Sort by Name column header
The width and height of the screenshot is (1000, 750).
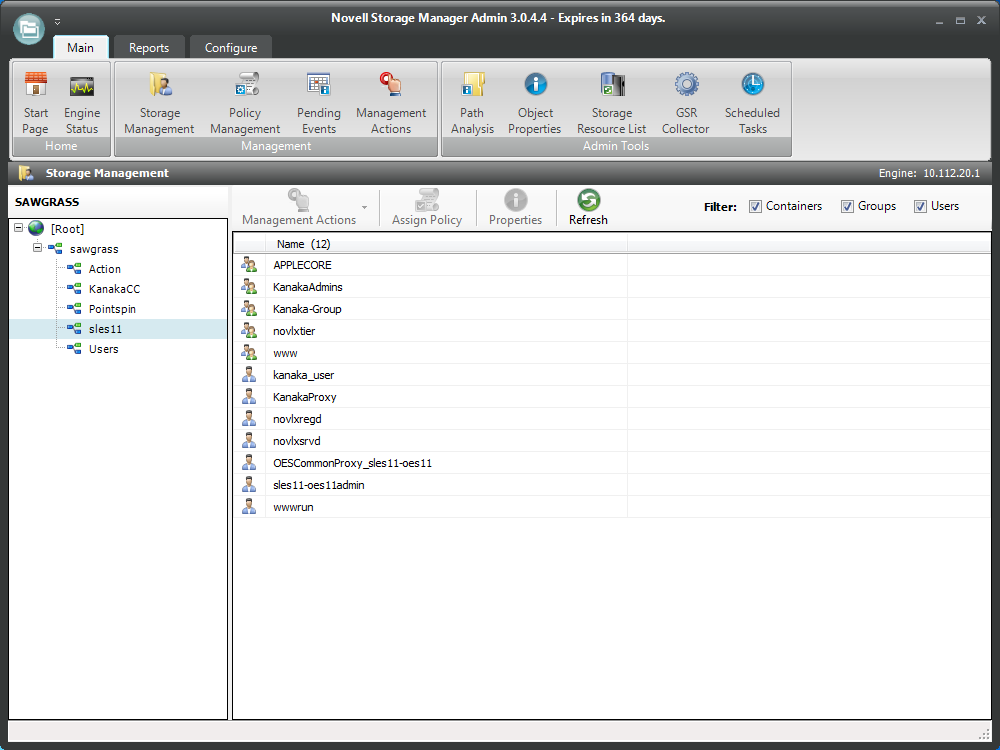[446, 244]
